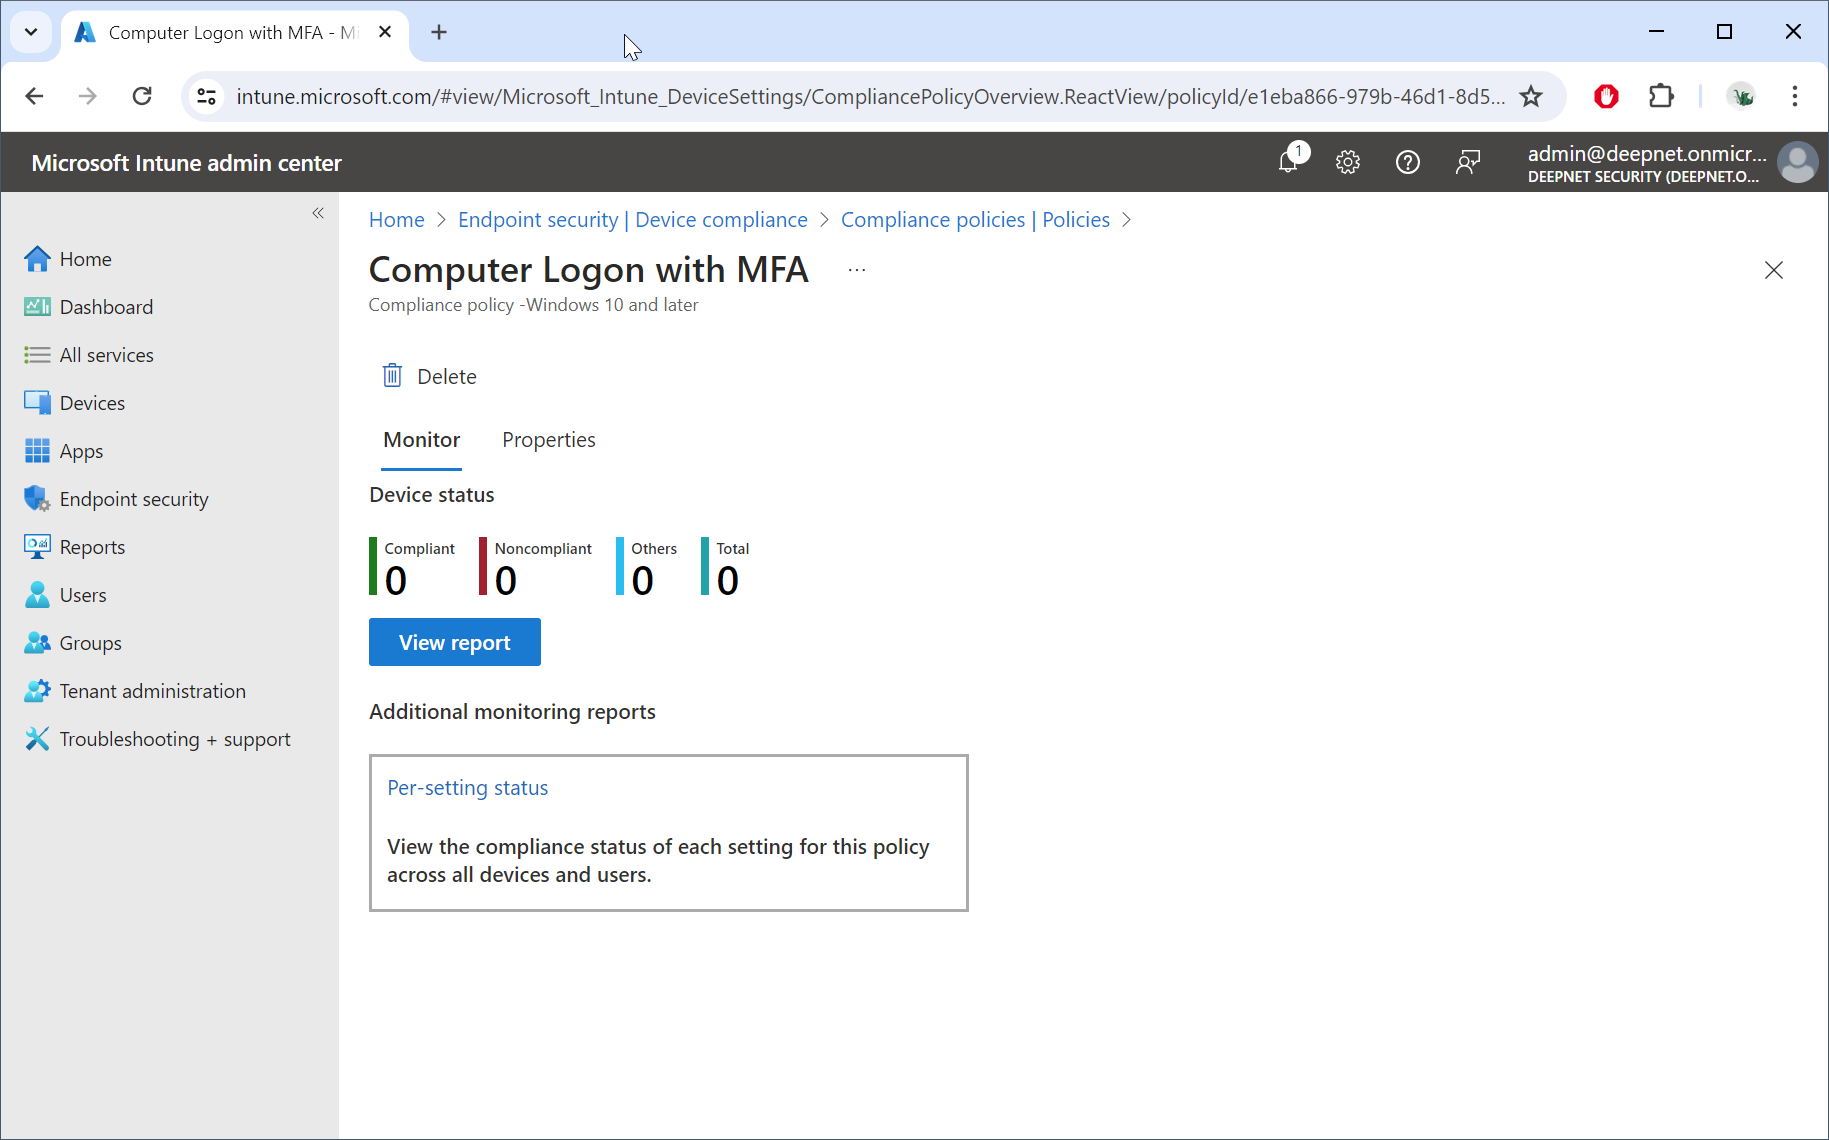The height and width of the screenshot is (1140, 1829).
Task: Switch to the Properties tab
Action: [x=548, y=440]
